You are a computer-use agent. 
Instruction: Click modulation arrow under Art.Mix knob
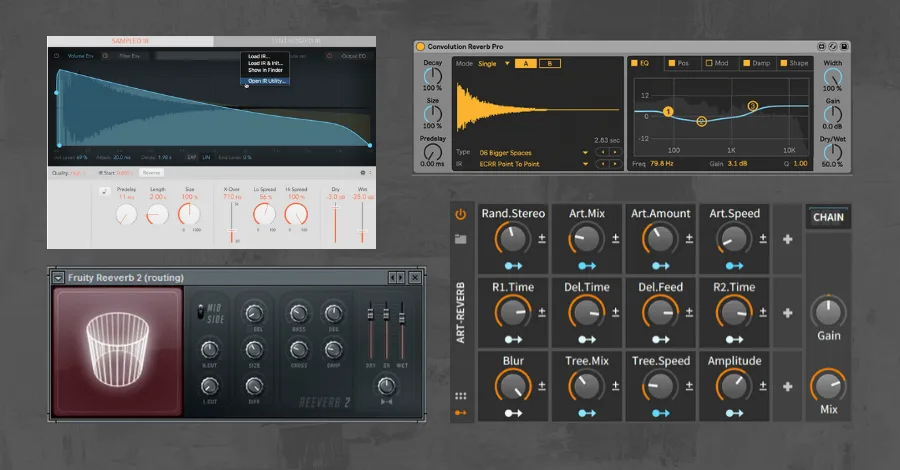[x=587, y=266]
